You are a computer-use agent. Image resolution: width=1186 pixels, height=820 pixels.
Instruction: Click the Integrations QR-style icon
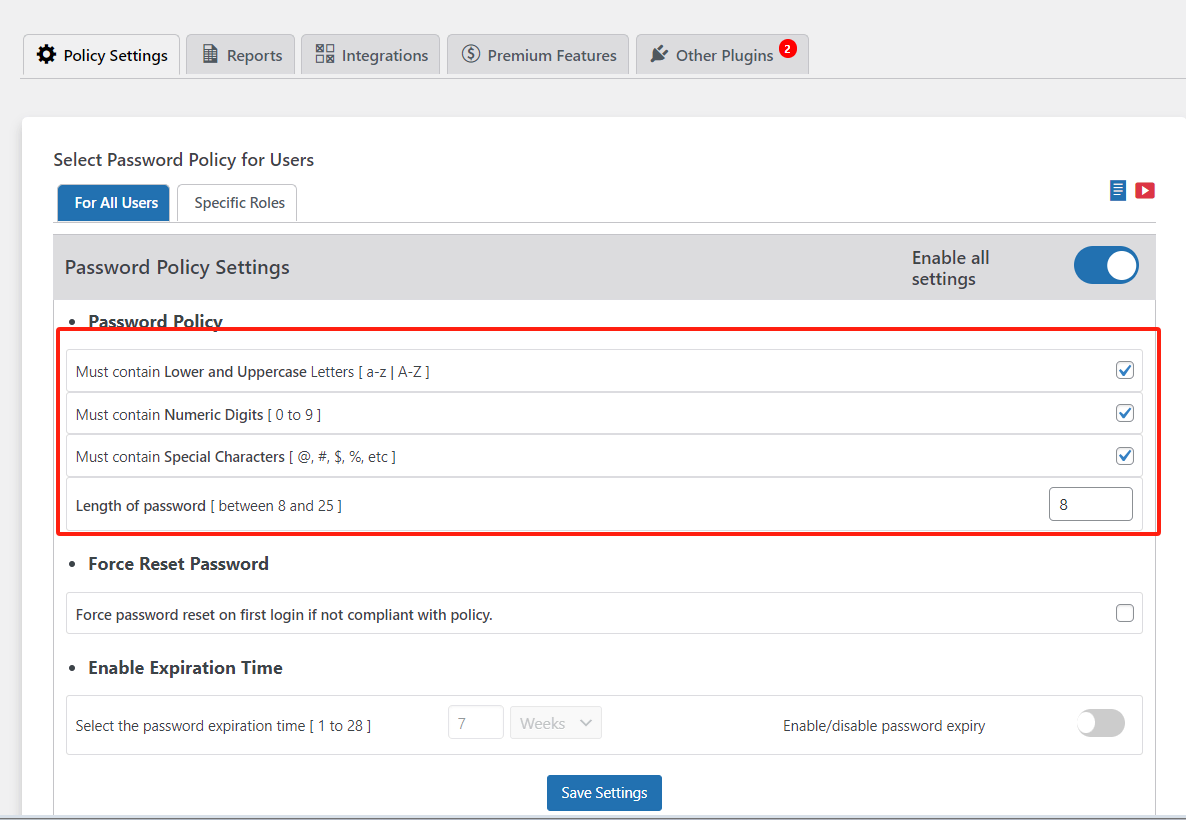click(x=325, y=55)
